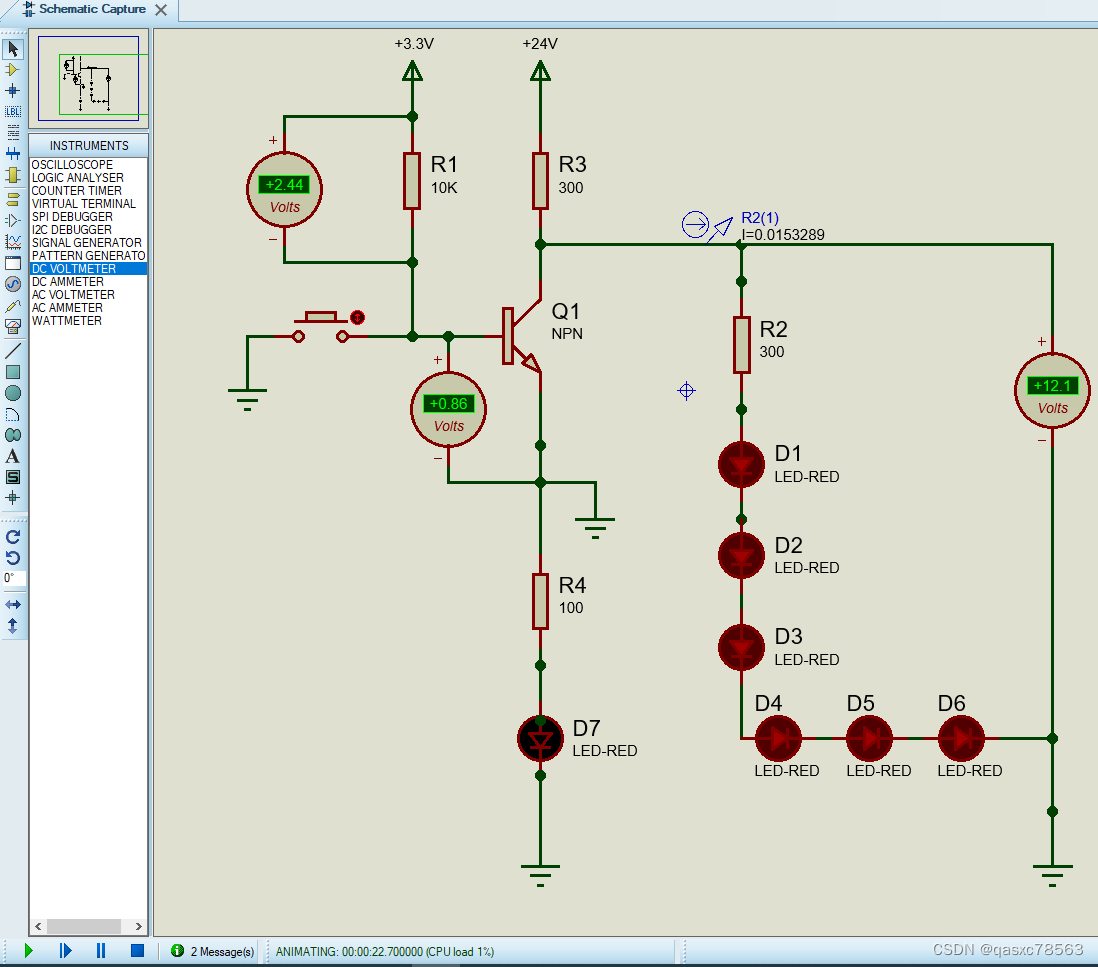Select the Buses Mode tool

13,153
